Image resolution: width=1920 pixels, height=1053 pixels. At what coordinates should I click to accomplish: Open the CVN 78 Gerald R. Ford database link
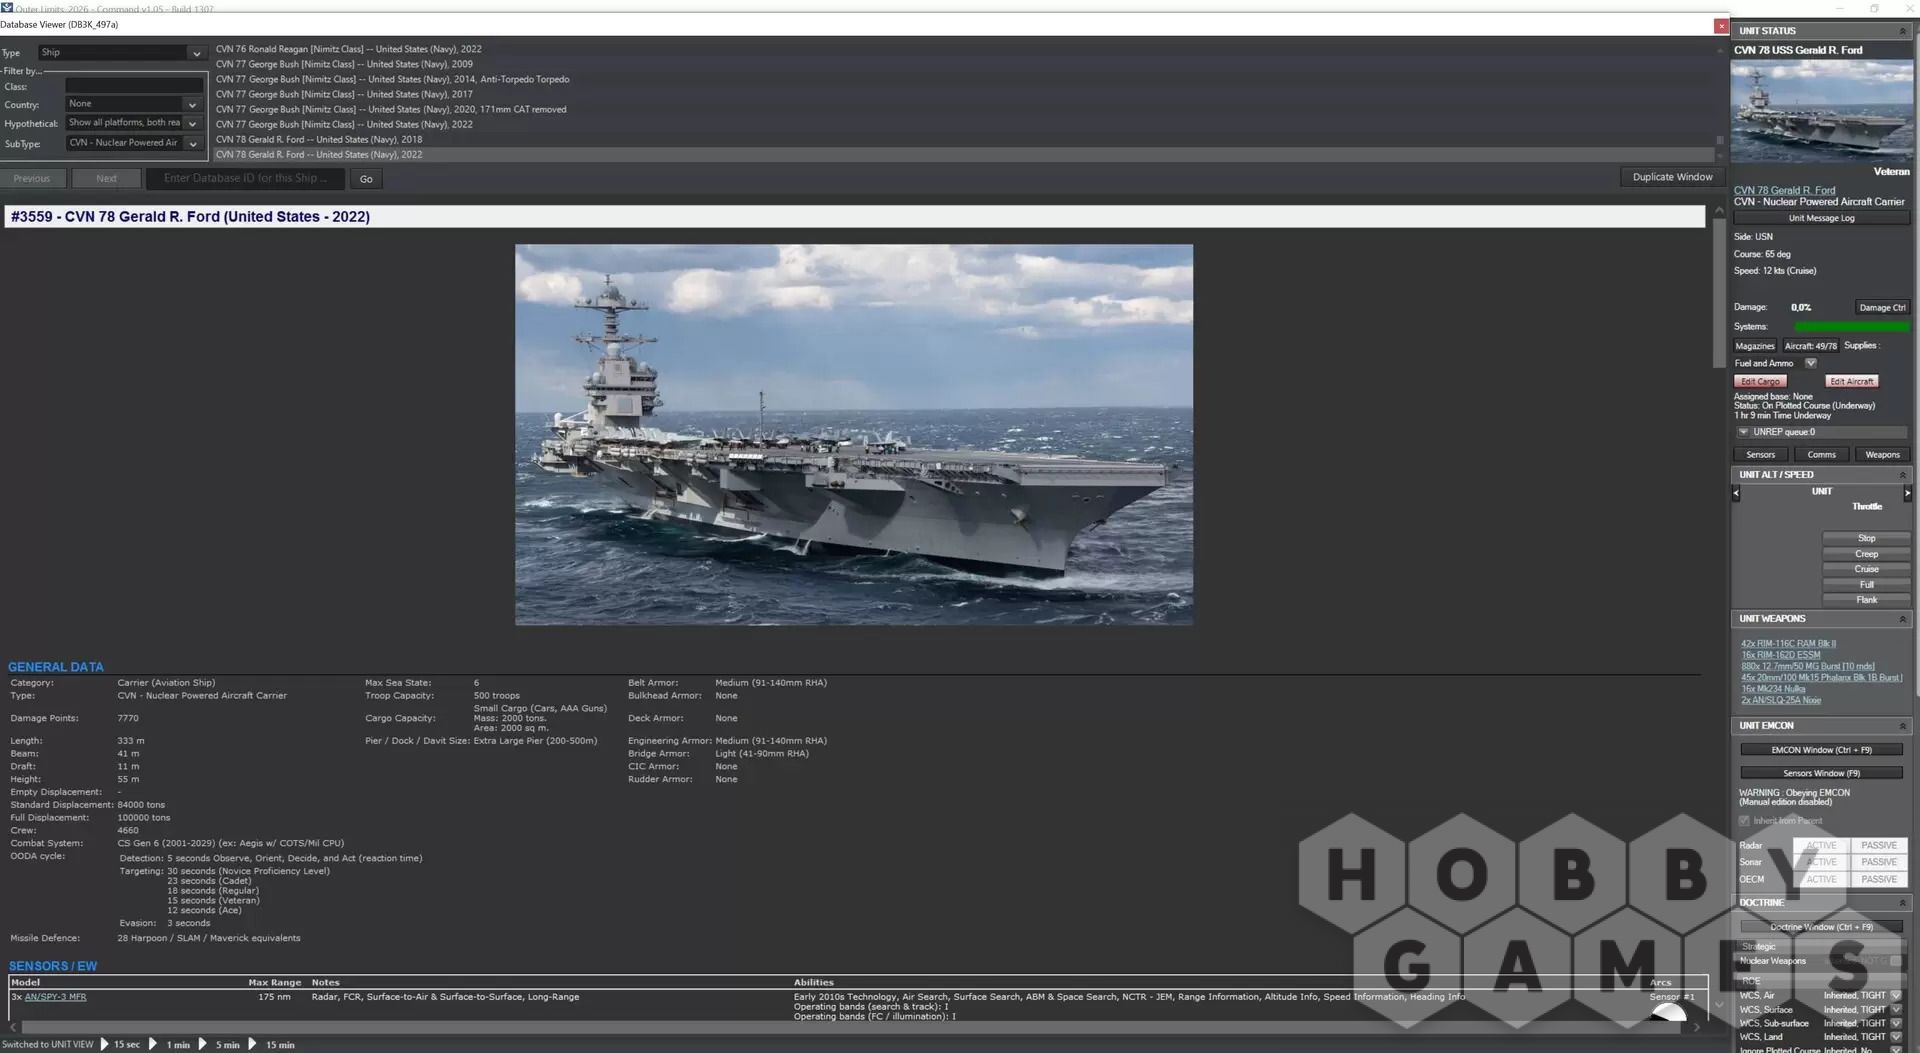pyautogui.click(x=1784, y=190)
